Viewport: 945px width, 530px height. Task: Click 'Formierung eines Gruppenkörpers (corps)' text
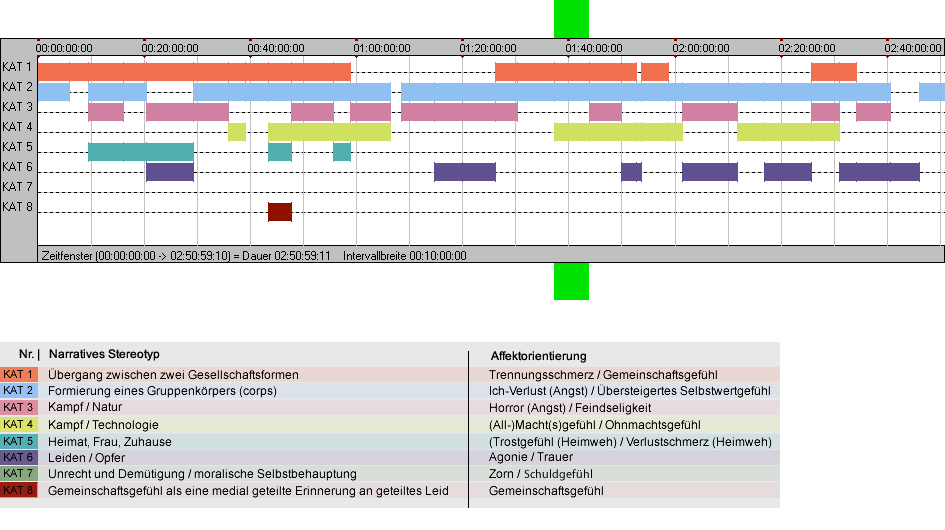pyautogui.click(x=163, y=391)
